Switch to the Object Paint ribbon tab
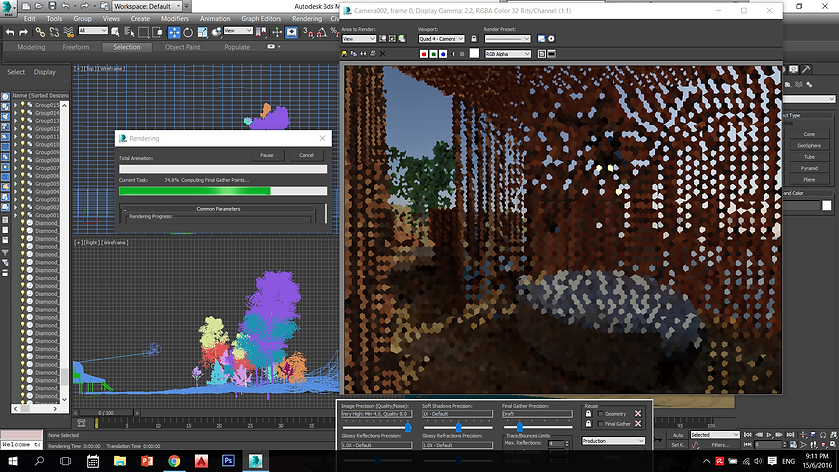839x472 pixels. point(182,47)
